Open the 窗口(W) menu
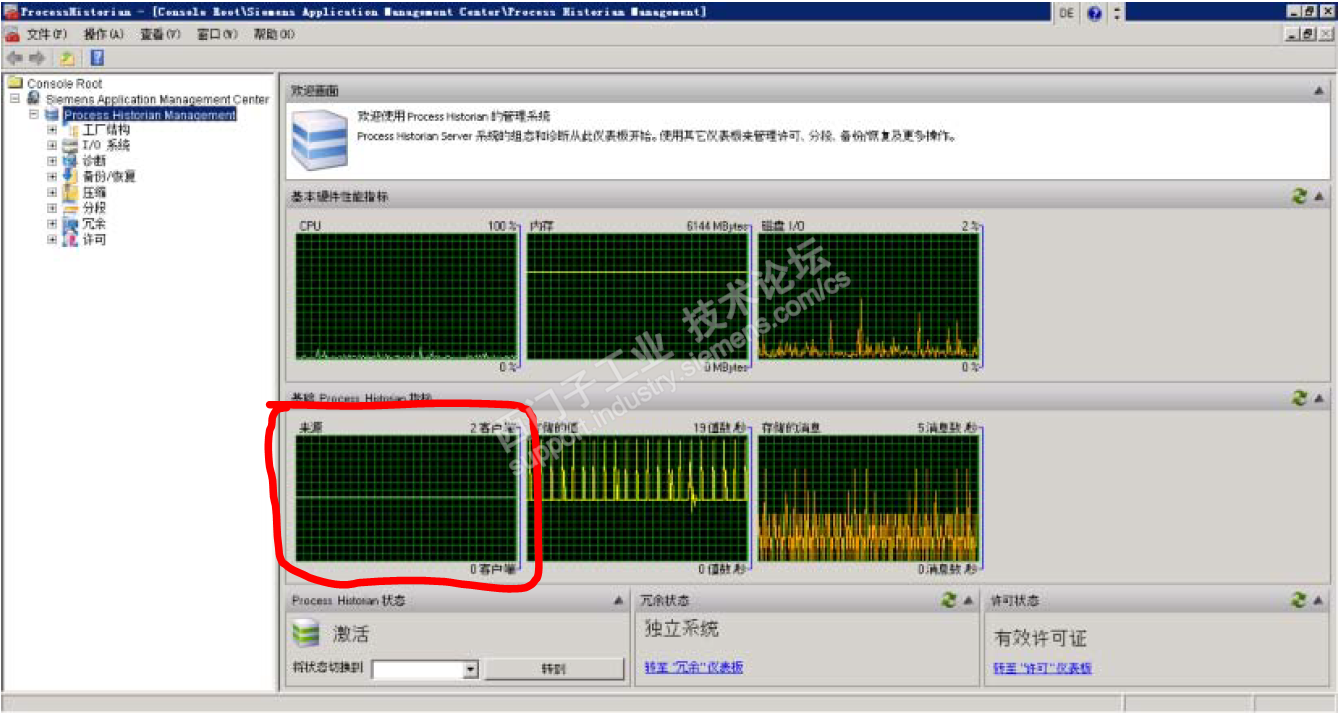Screen dimensions: 1339x713 tap(217, 34)
